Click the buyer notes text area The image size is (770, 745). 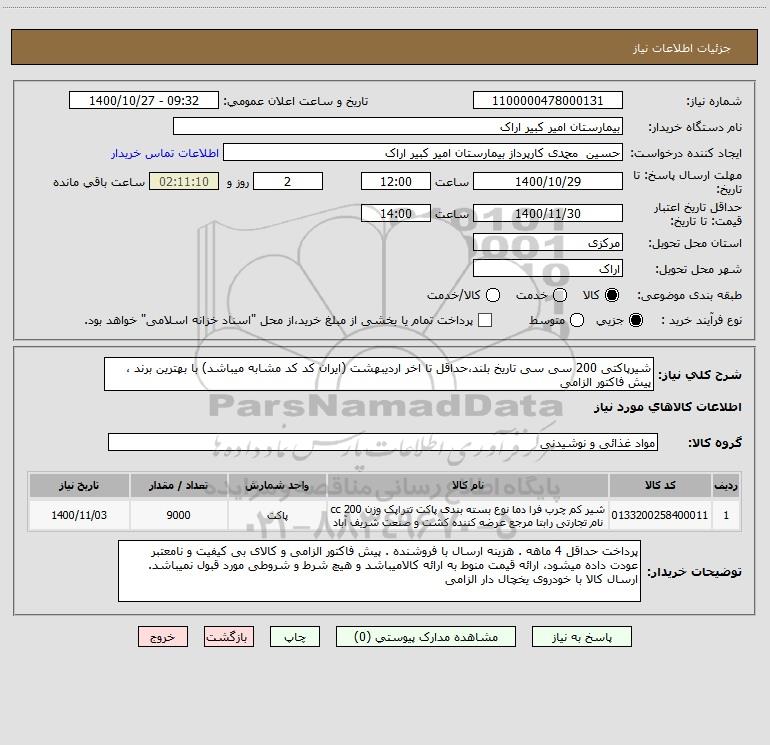click(379, 571)
